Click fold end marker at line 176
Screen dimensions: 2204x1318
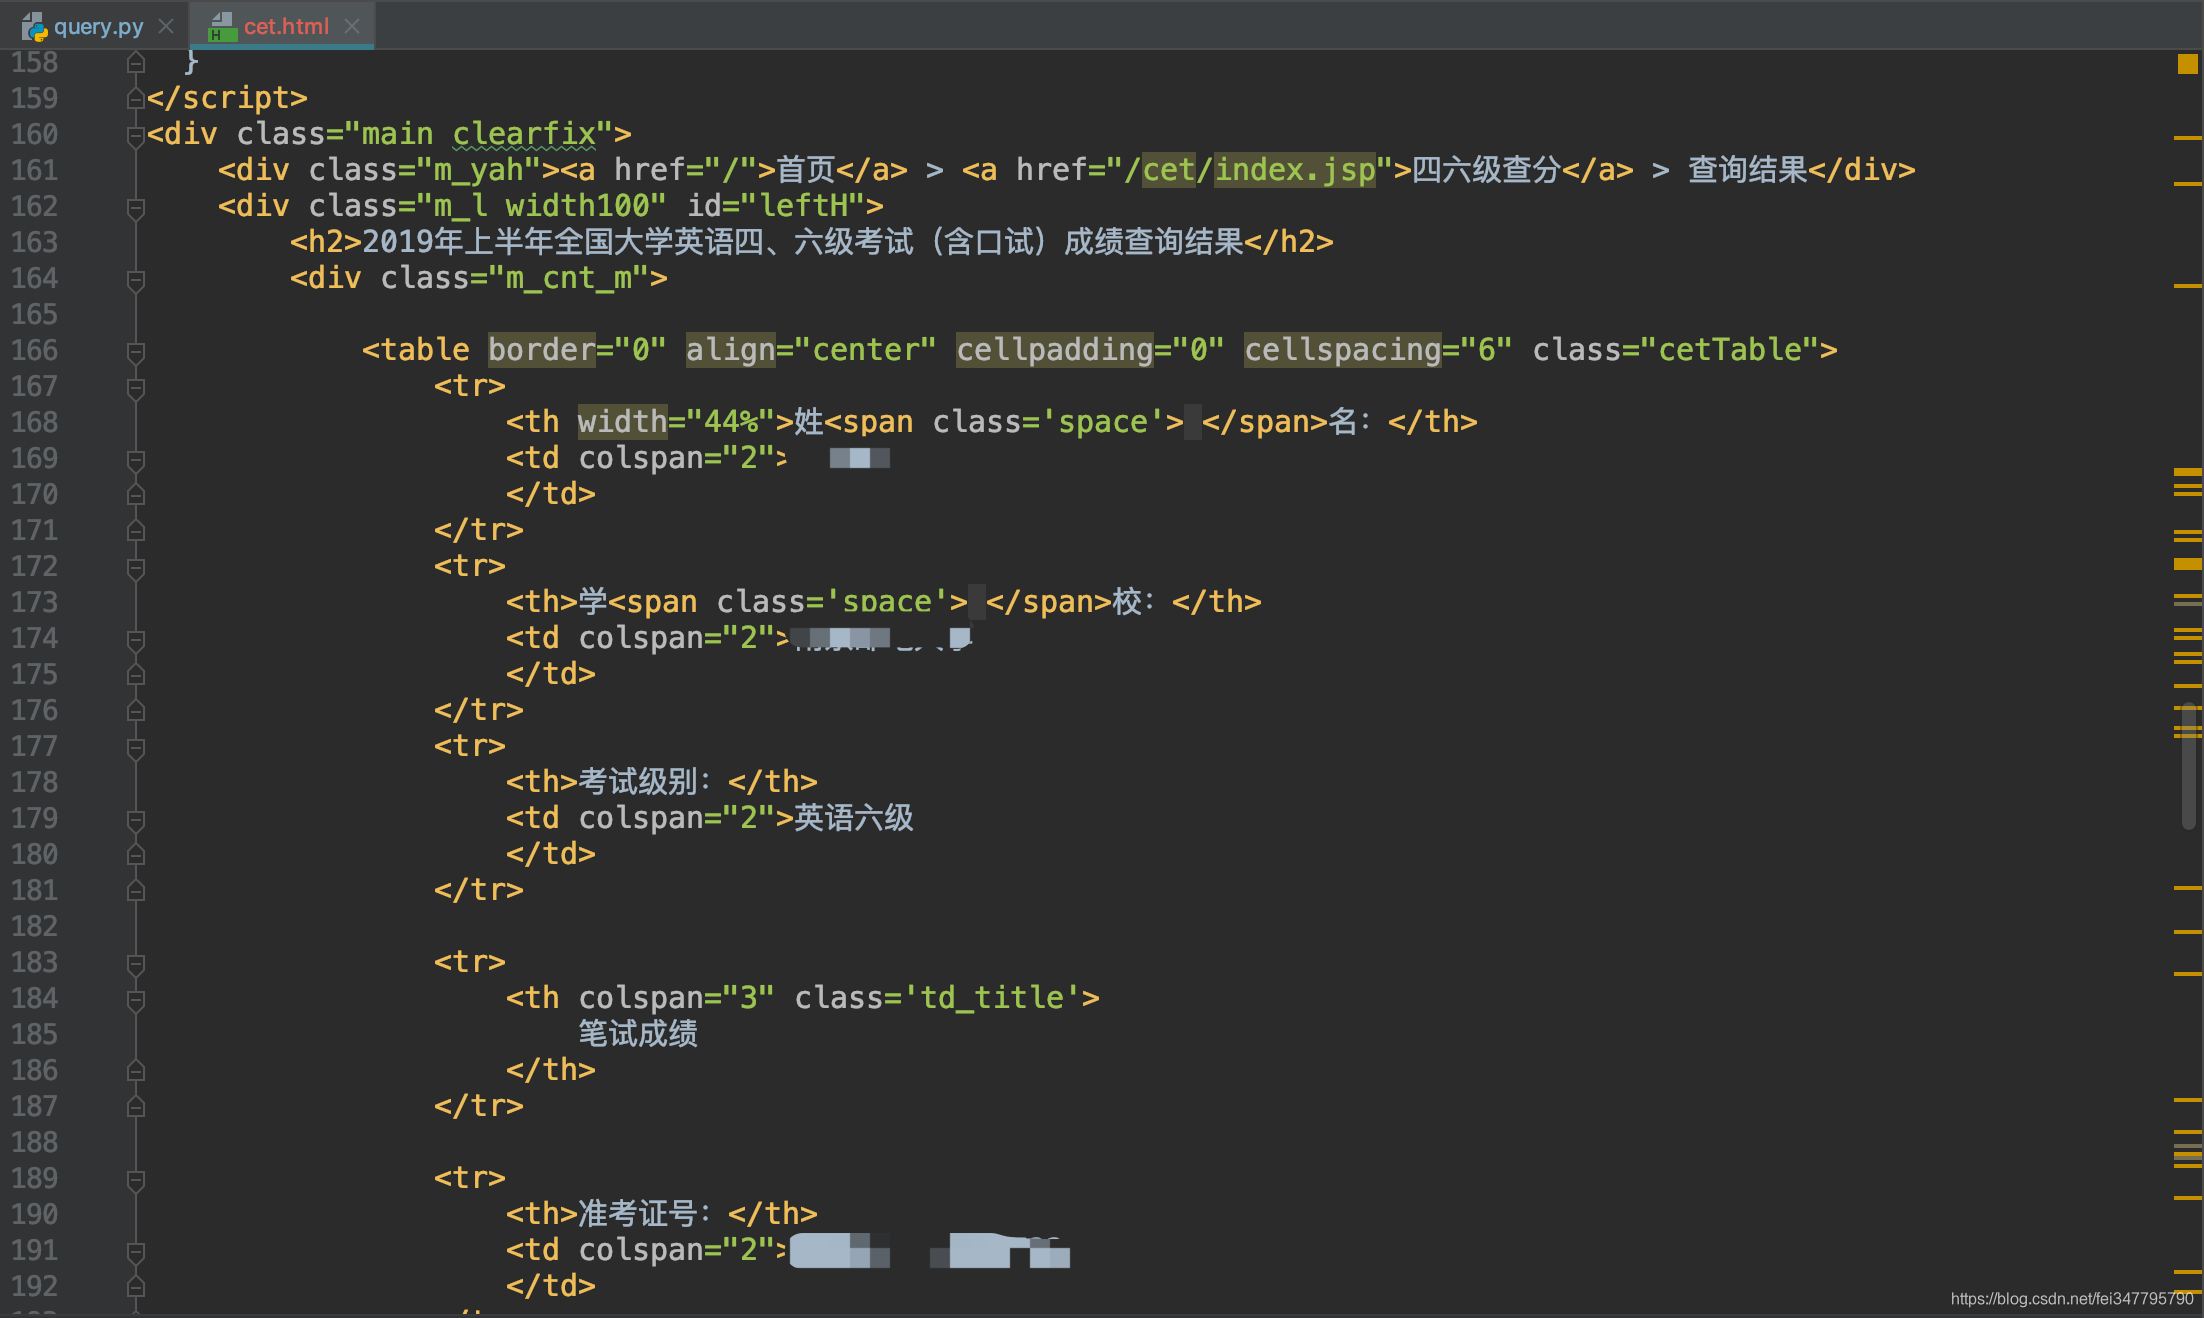pyautogui.click(x=136, y=711)
